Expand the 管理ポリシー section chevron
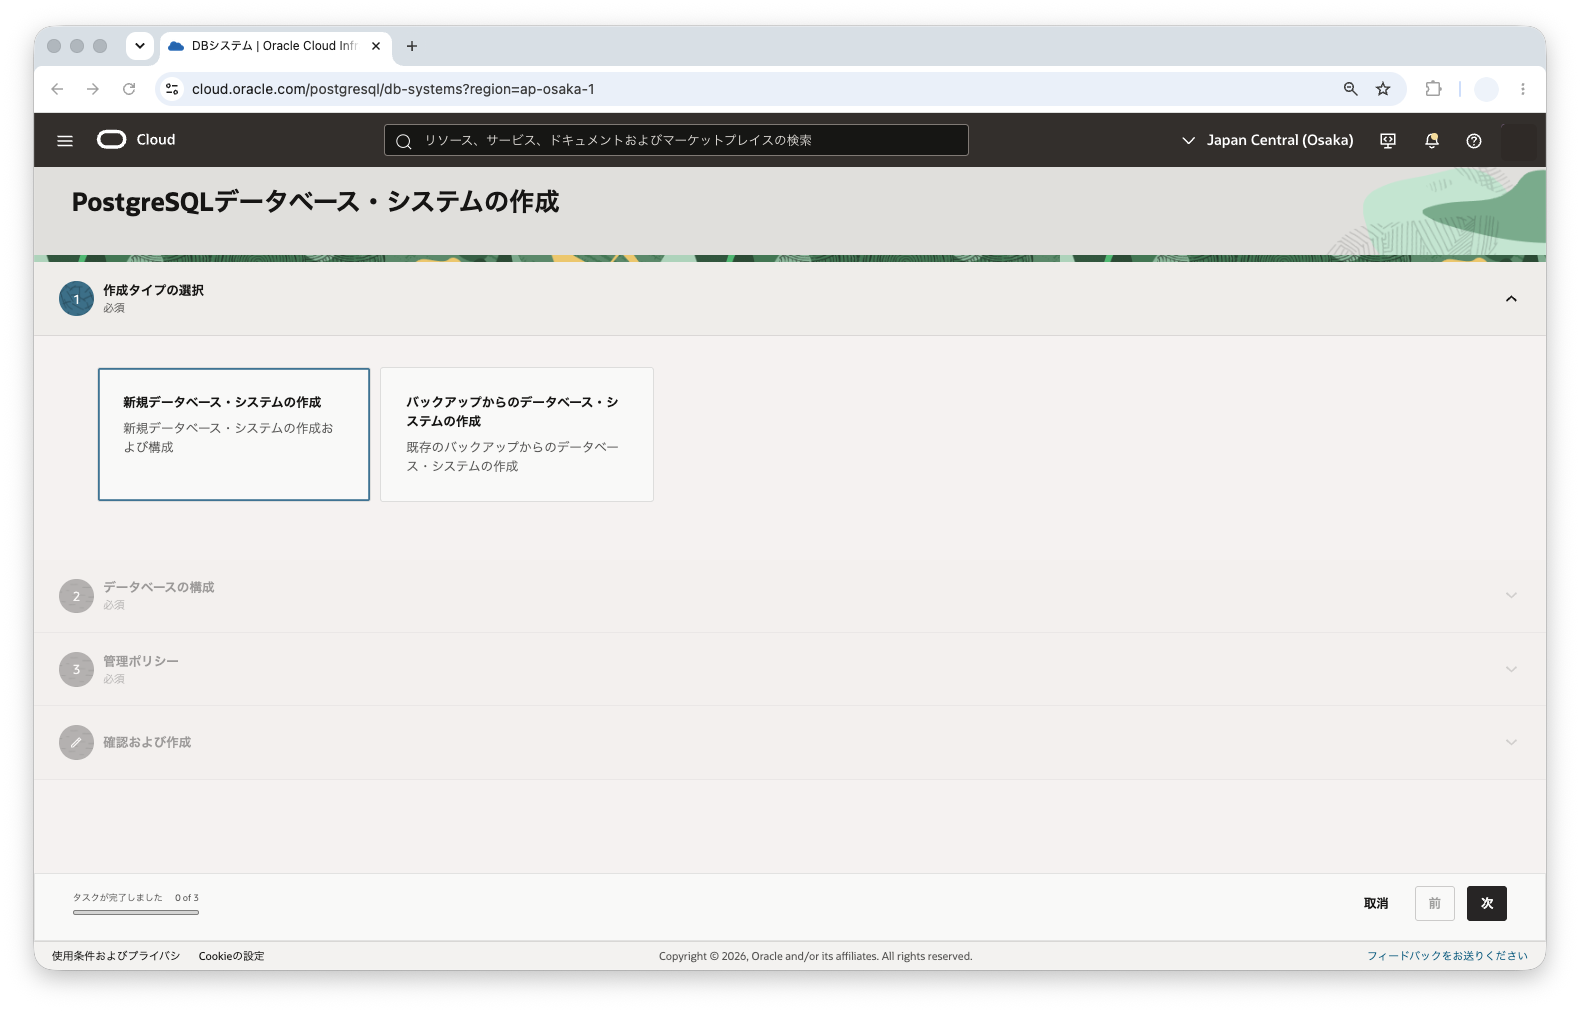The height and width of the screenshot is (1012, 1580). (x=1511, y=670)
